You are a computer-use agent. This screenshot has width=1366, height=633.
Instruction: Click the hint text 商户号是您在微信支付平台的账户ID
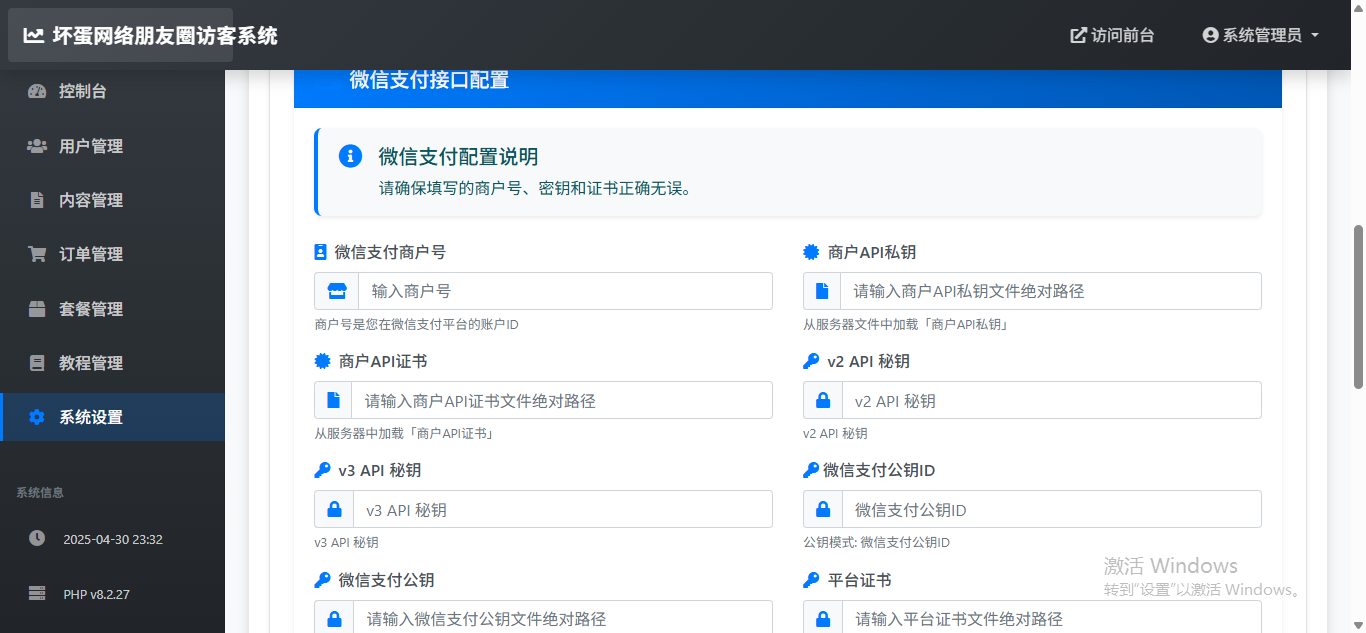[416, 324]
